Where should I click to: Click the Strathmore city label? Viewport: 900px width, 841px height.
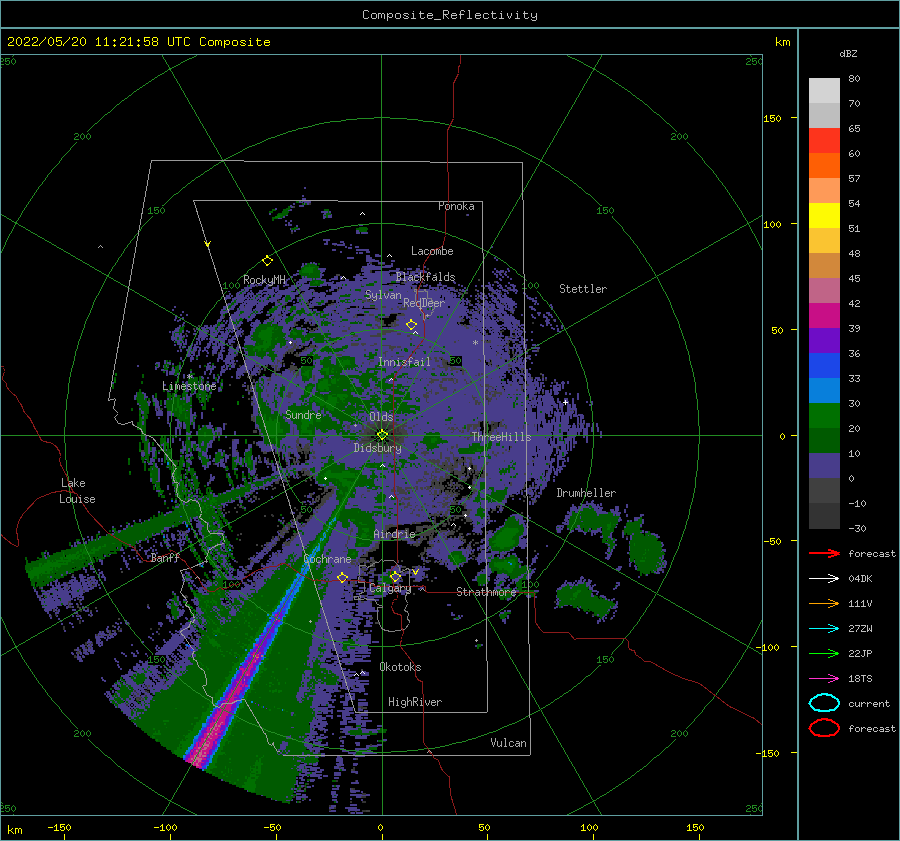click(486, 592)
